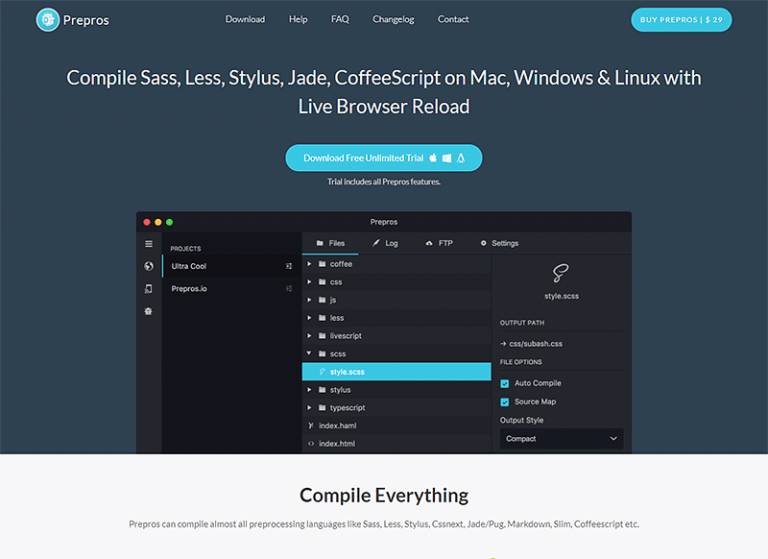
Task: Click the device preview icon in sidebar
Action: 149,289
